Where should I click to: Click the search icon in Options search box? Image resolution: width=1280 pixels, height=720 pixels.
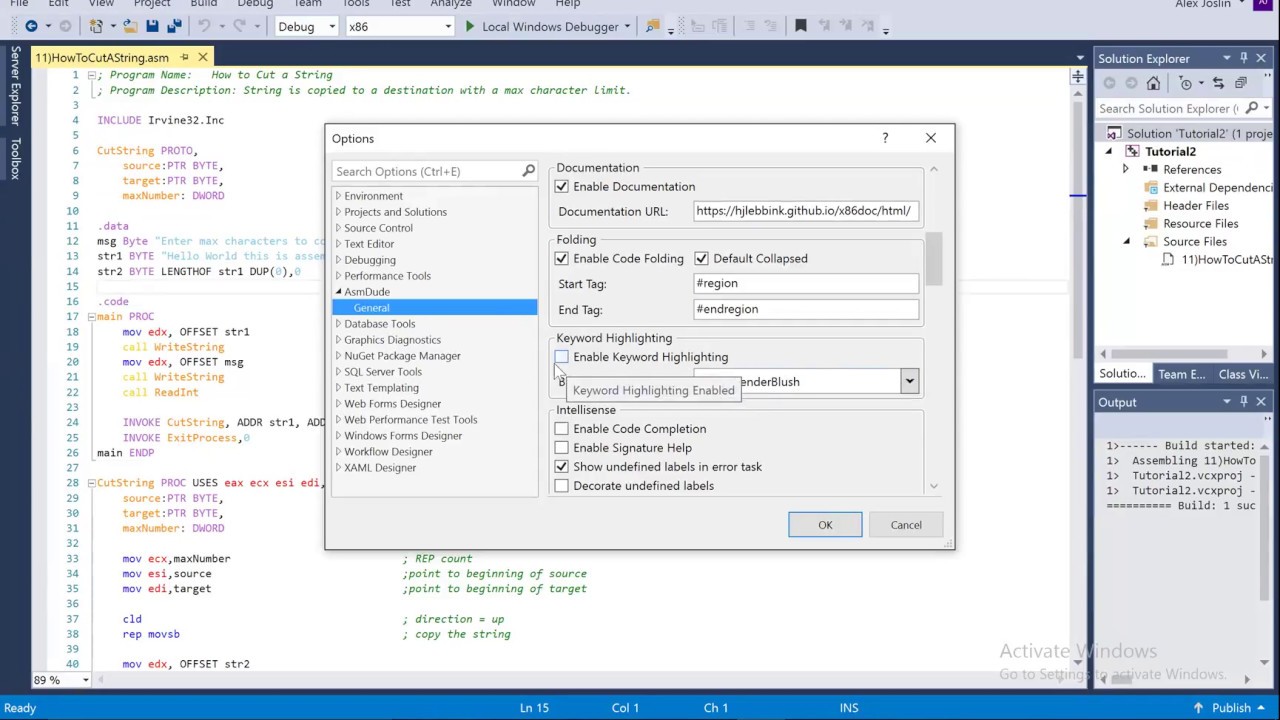coord(528,171)
